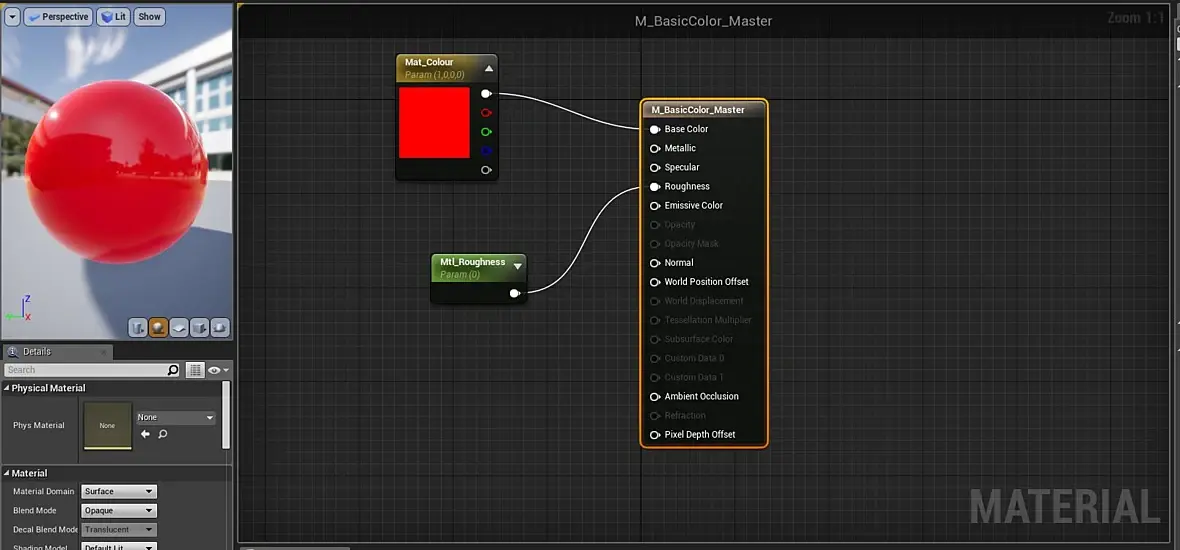Switch preview mesh to cube shape

pos(199,328)
